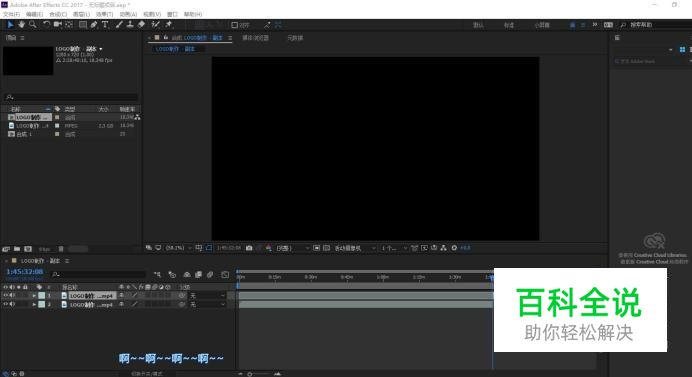Open the view layout count dropdown
Image resolution: width=692 pixels, height=377 pixels.
tap(394, 248)
